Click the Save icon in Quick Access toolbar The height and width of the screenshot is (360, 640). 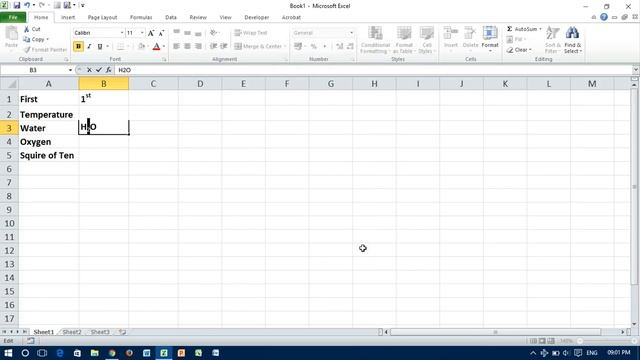coord(17,5)
